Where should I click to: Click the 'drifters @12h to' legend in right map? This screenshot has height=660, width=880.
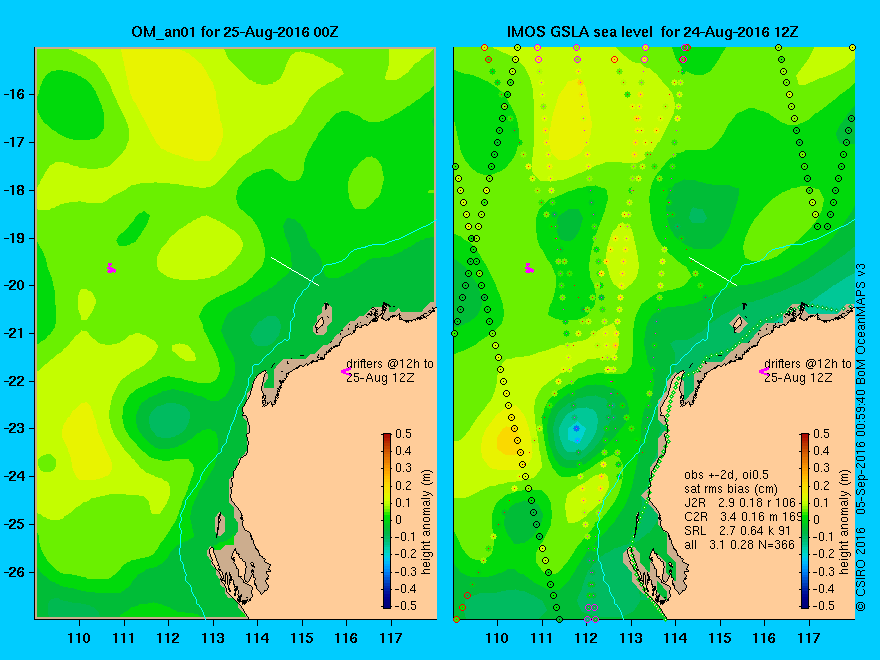pos(808,364)
